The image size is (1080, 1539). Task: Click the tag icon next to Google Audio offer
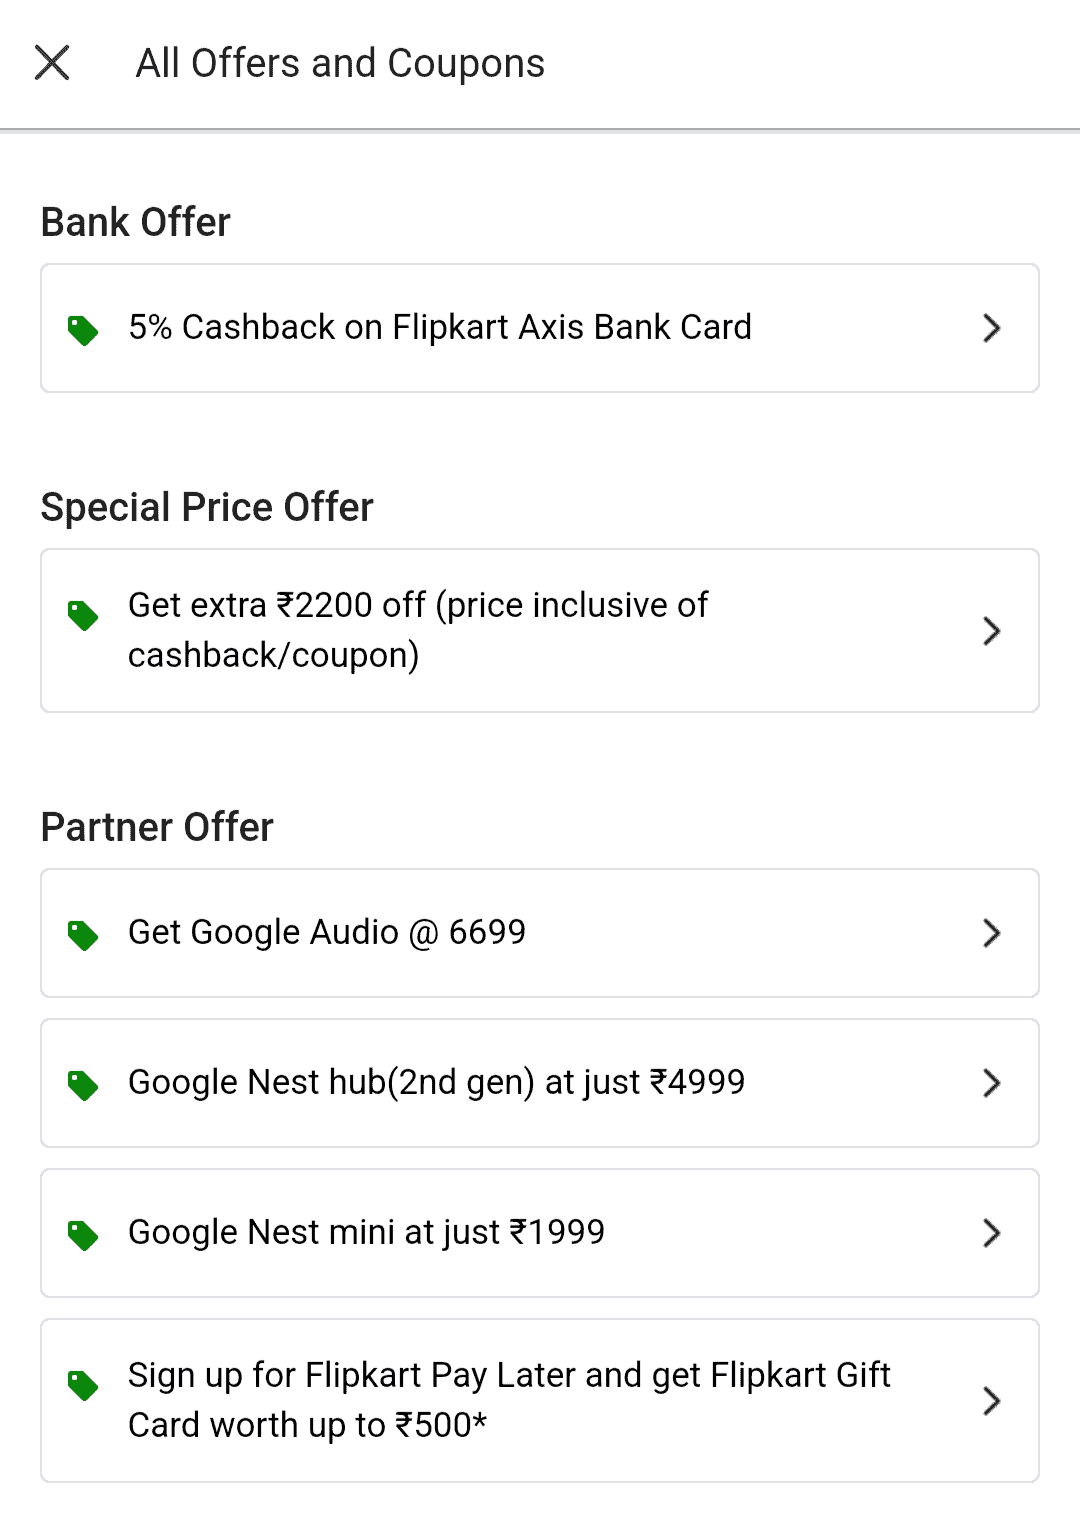pos(83,935)
